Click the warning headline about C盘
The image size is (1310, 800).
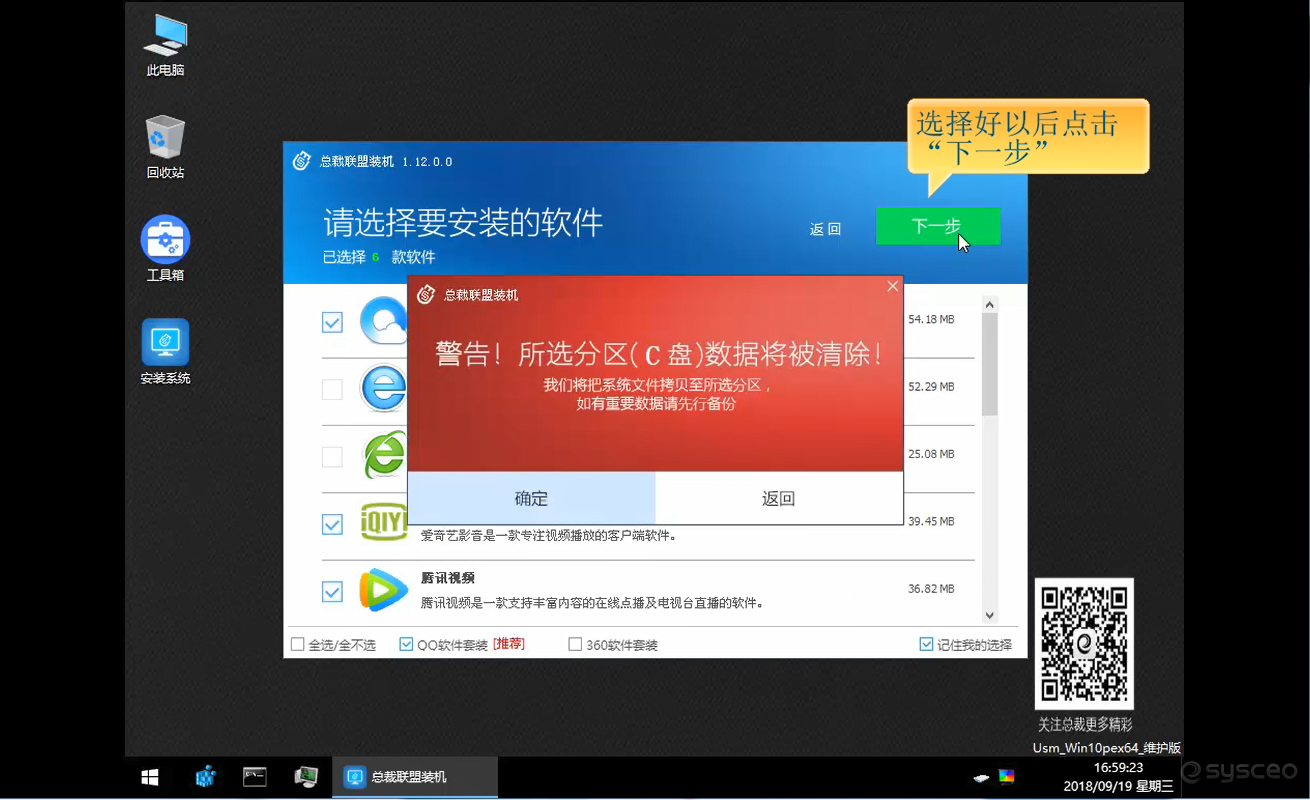click(x=660, y=353)
